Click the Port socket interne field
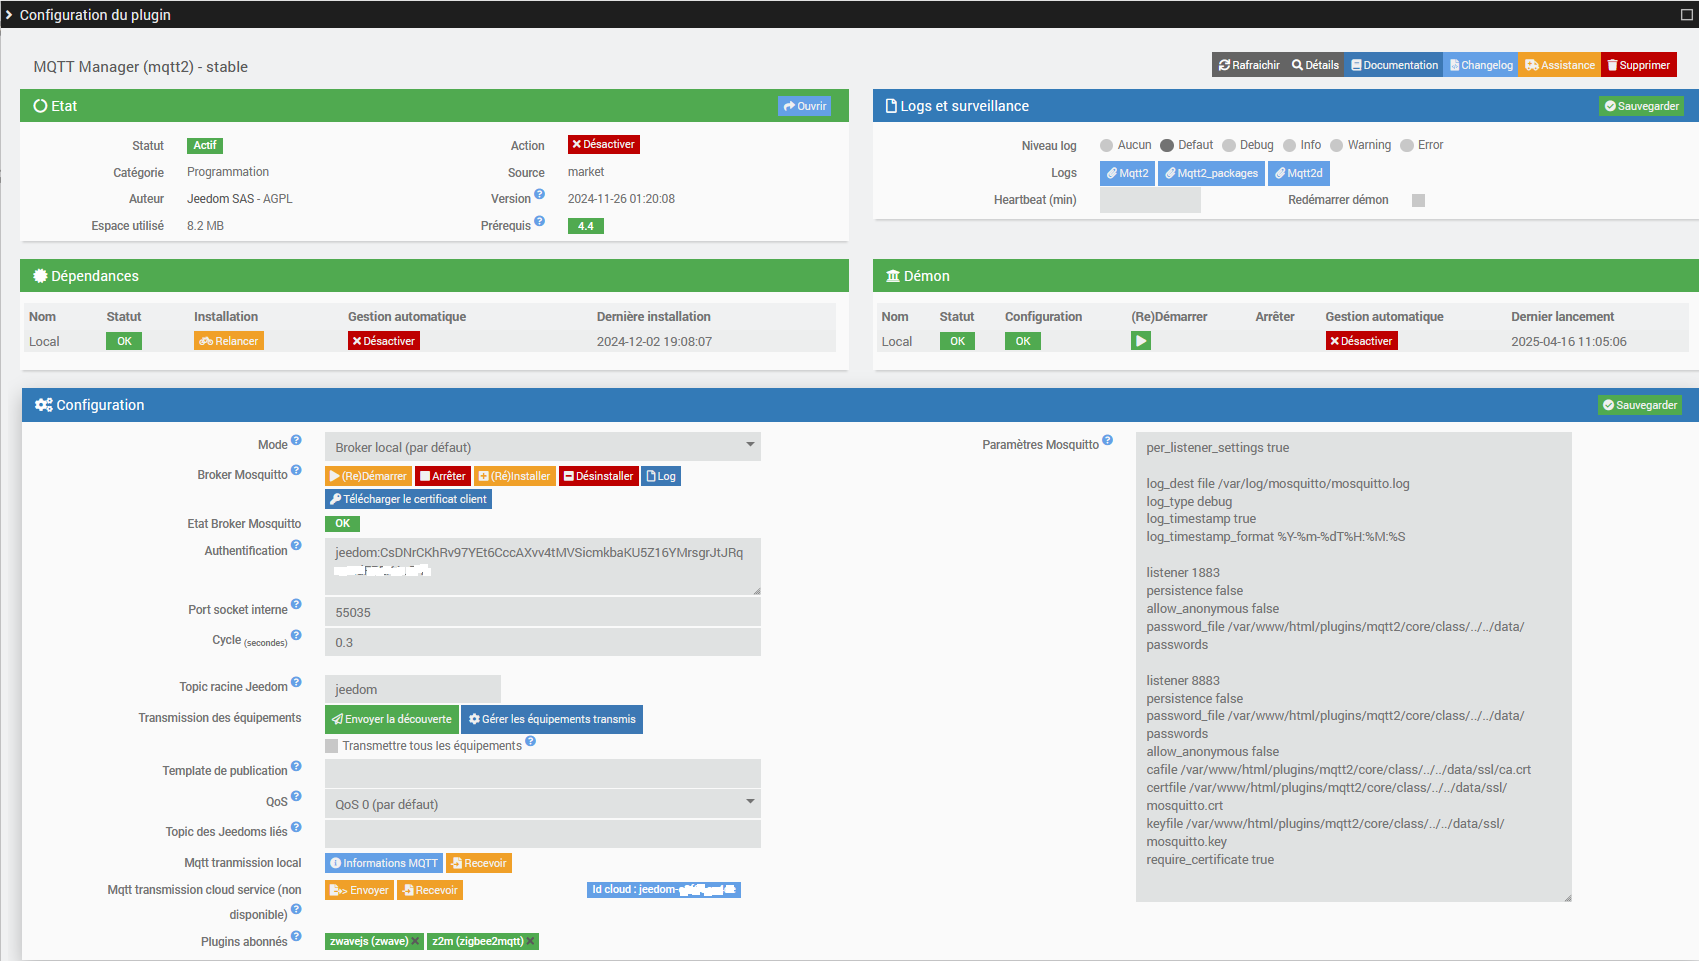Viewport: 1699px width, 961px height. 543,612
